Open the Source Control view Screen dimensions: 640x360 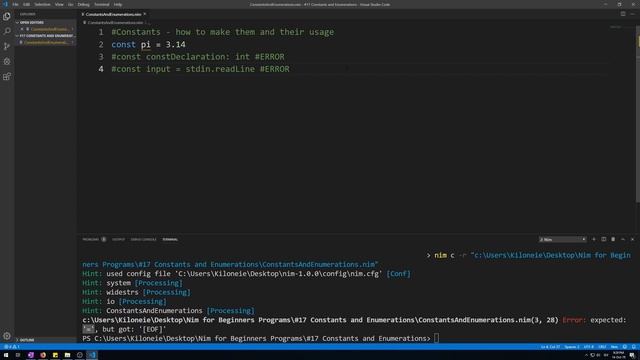pyautogui.click(x=7, y=46)
